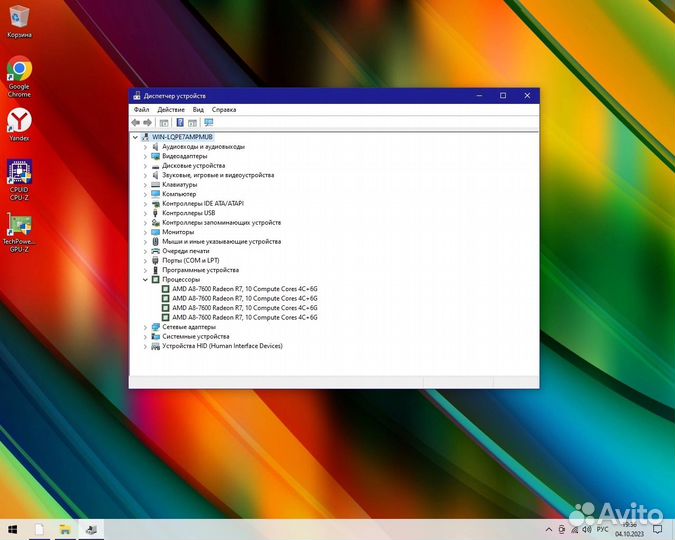Expand the Компьютер node

tap(145, 194)
